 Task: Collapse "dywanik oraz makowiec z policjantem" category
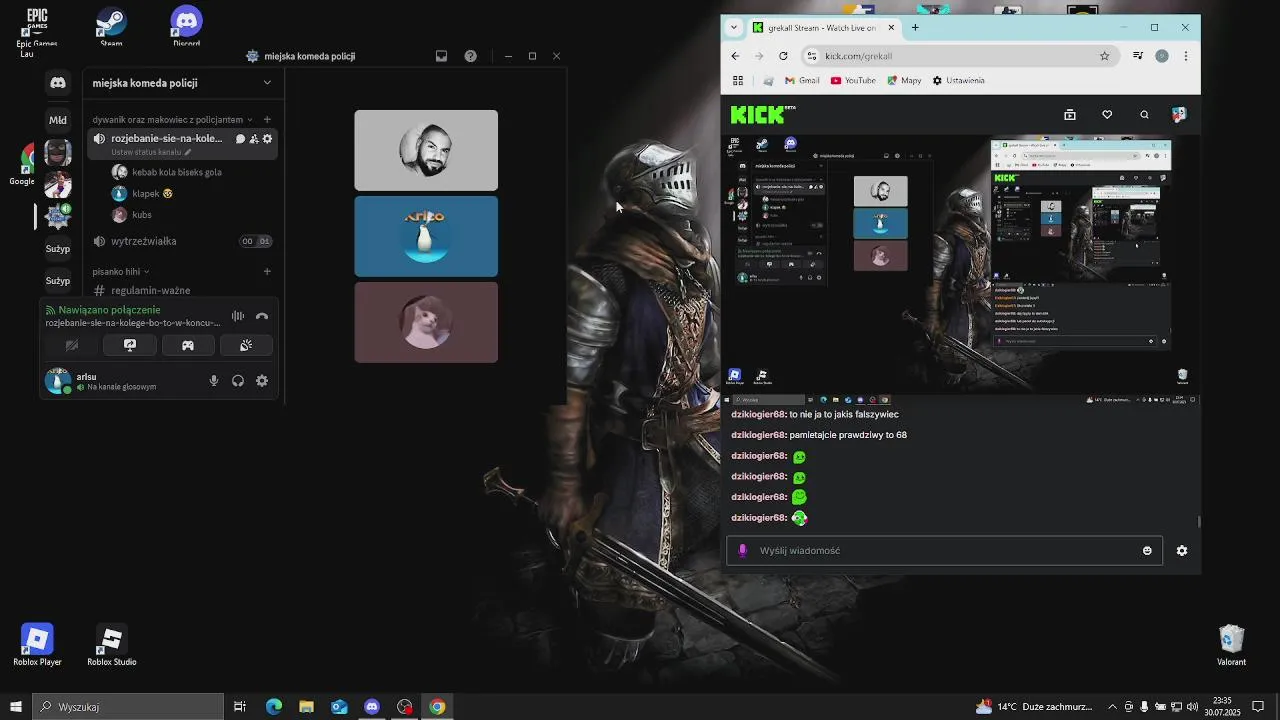(x=172, y=120)
